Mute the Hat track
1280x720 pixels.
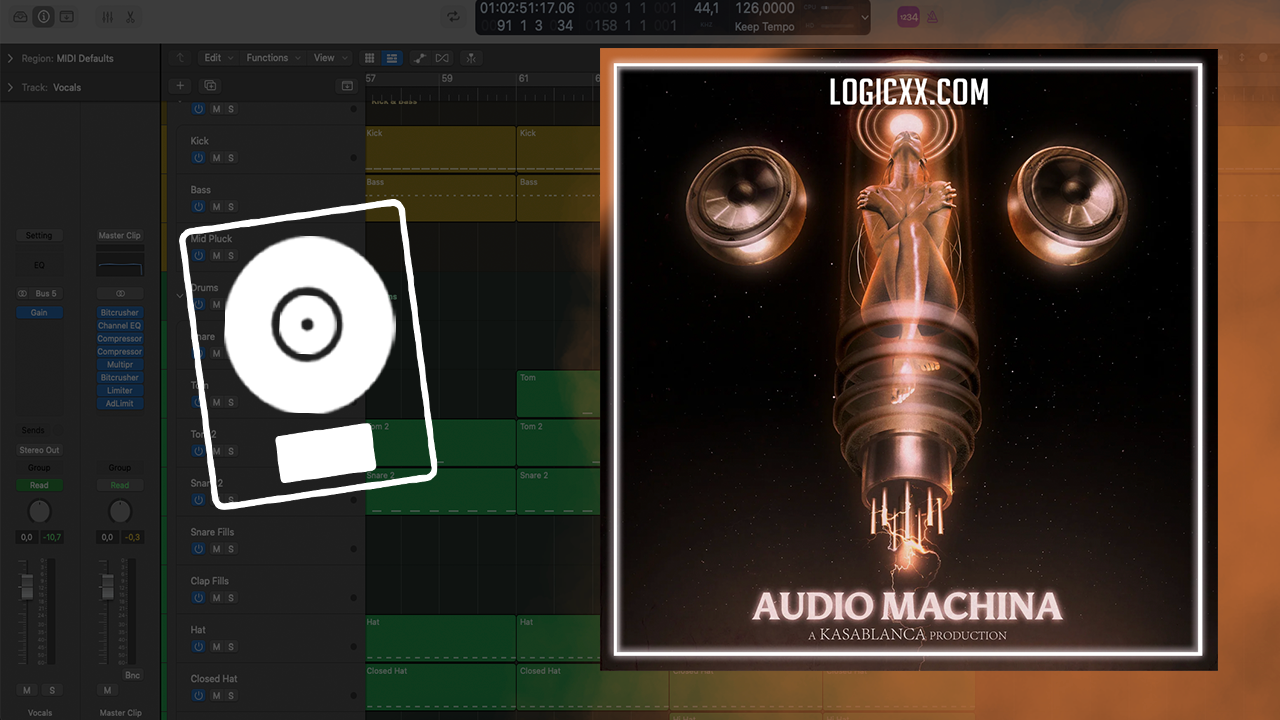click(216, 647)
